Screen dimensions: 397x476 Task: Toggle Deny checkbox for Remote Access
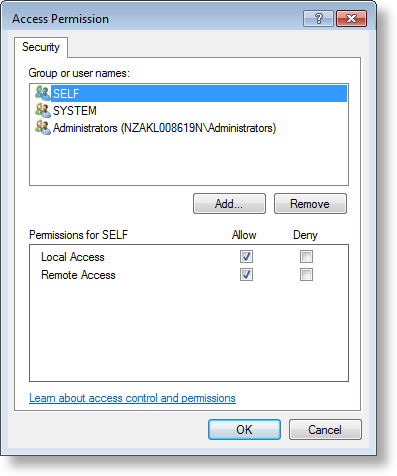click(x=306, y=275)
